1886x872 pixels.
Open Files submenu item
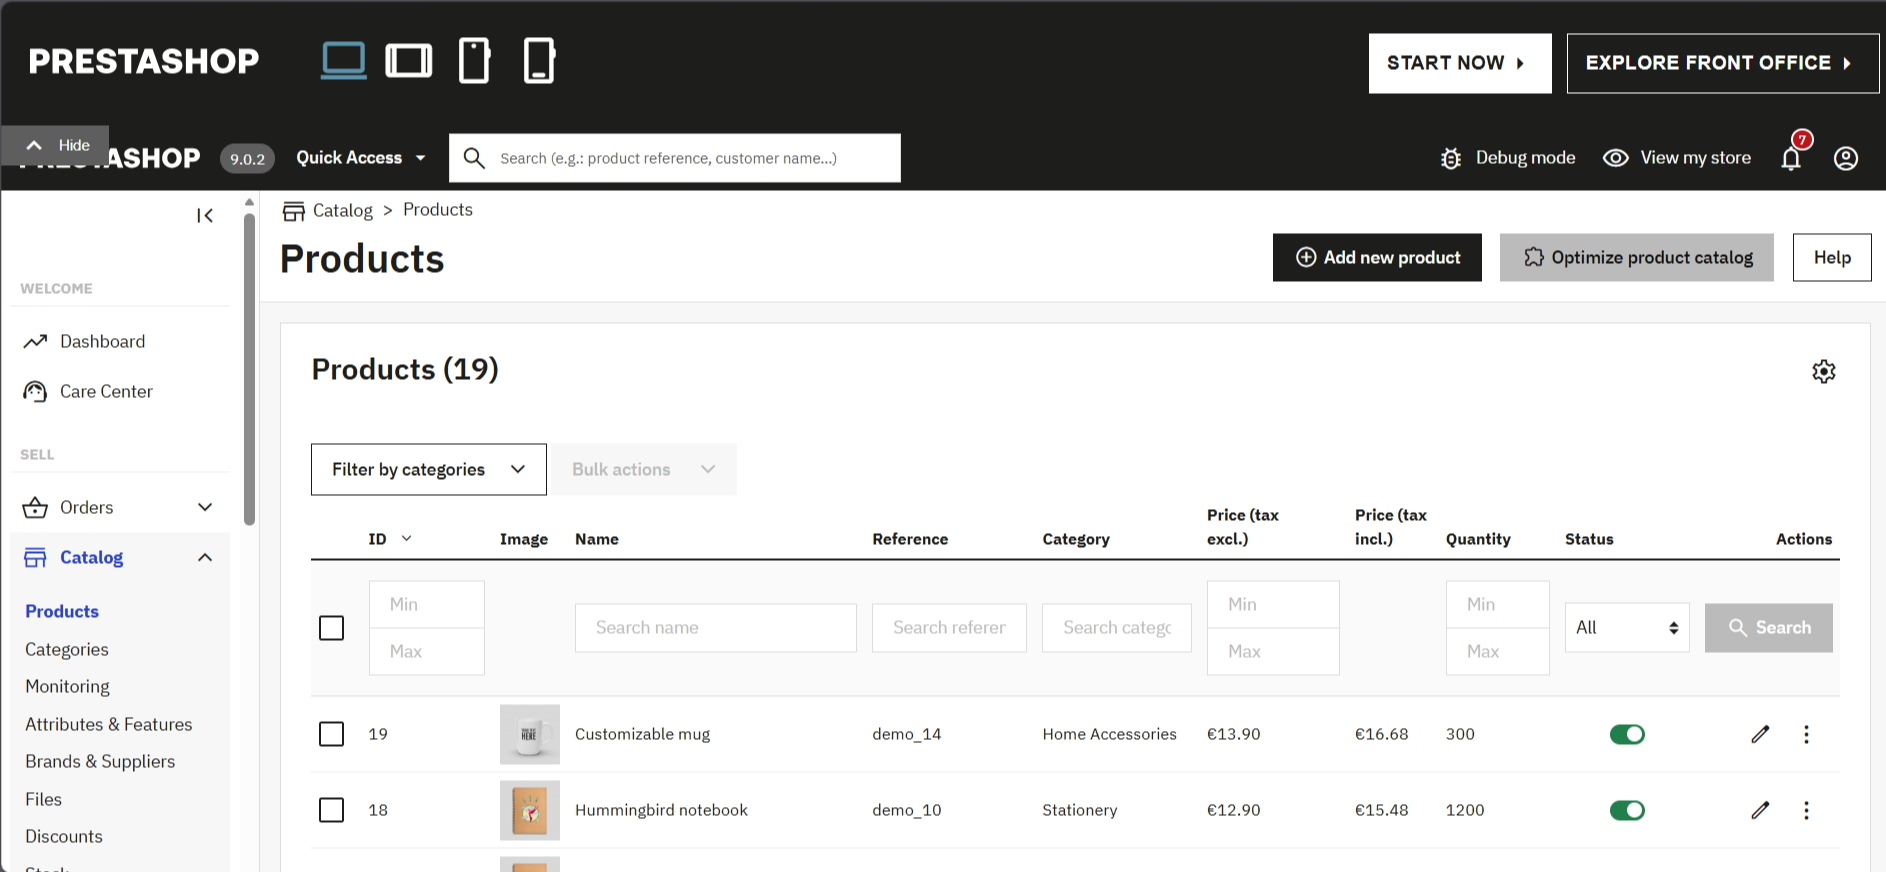pyautogui.click(x=43, y=800)
